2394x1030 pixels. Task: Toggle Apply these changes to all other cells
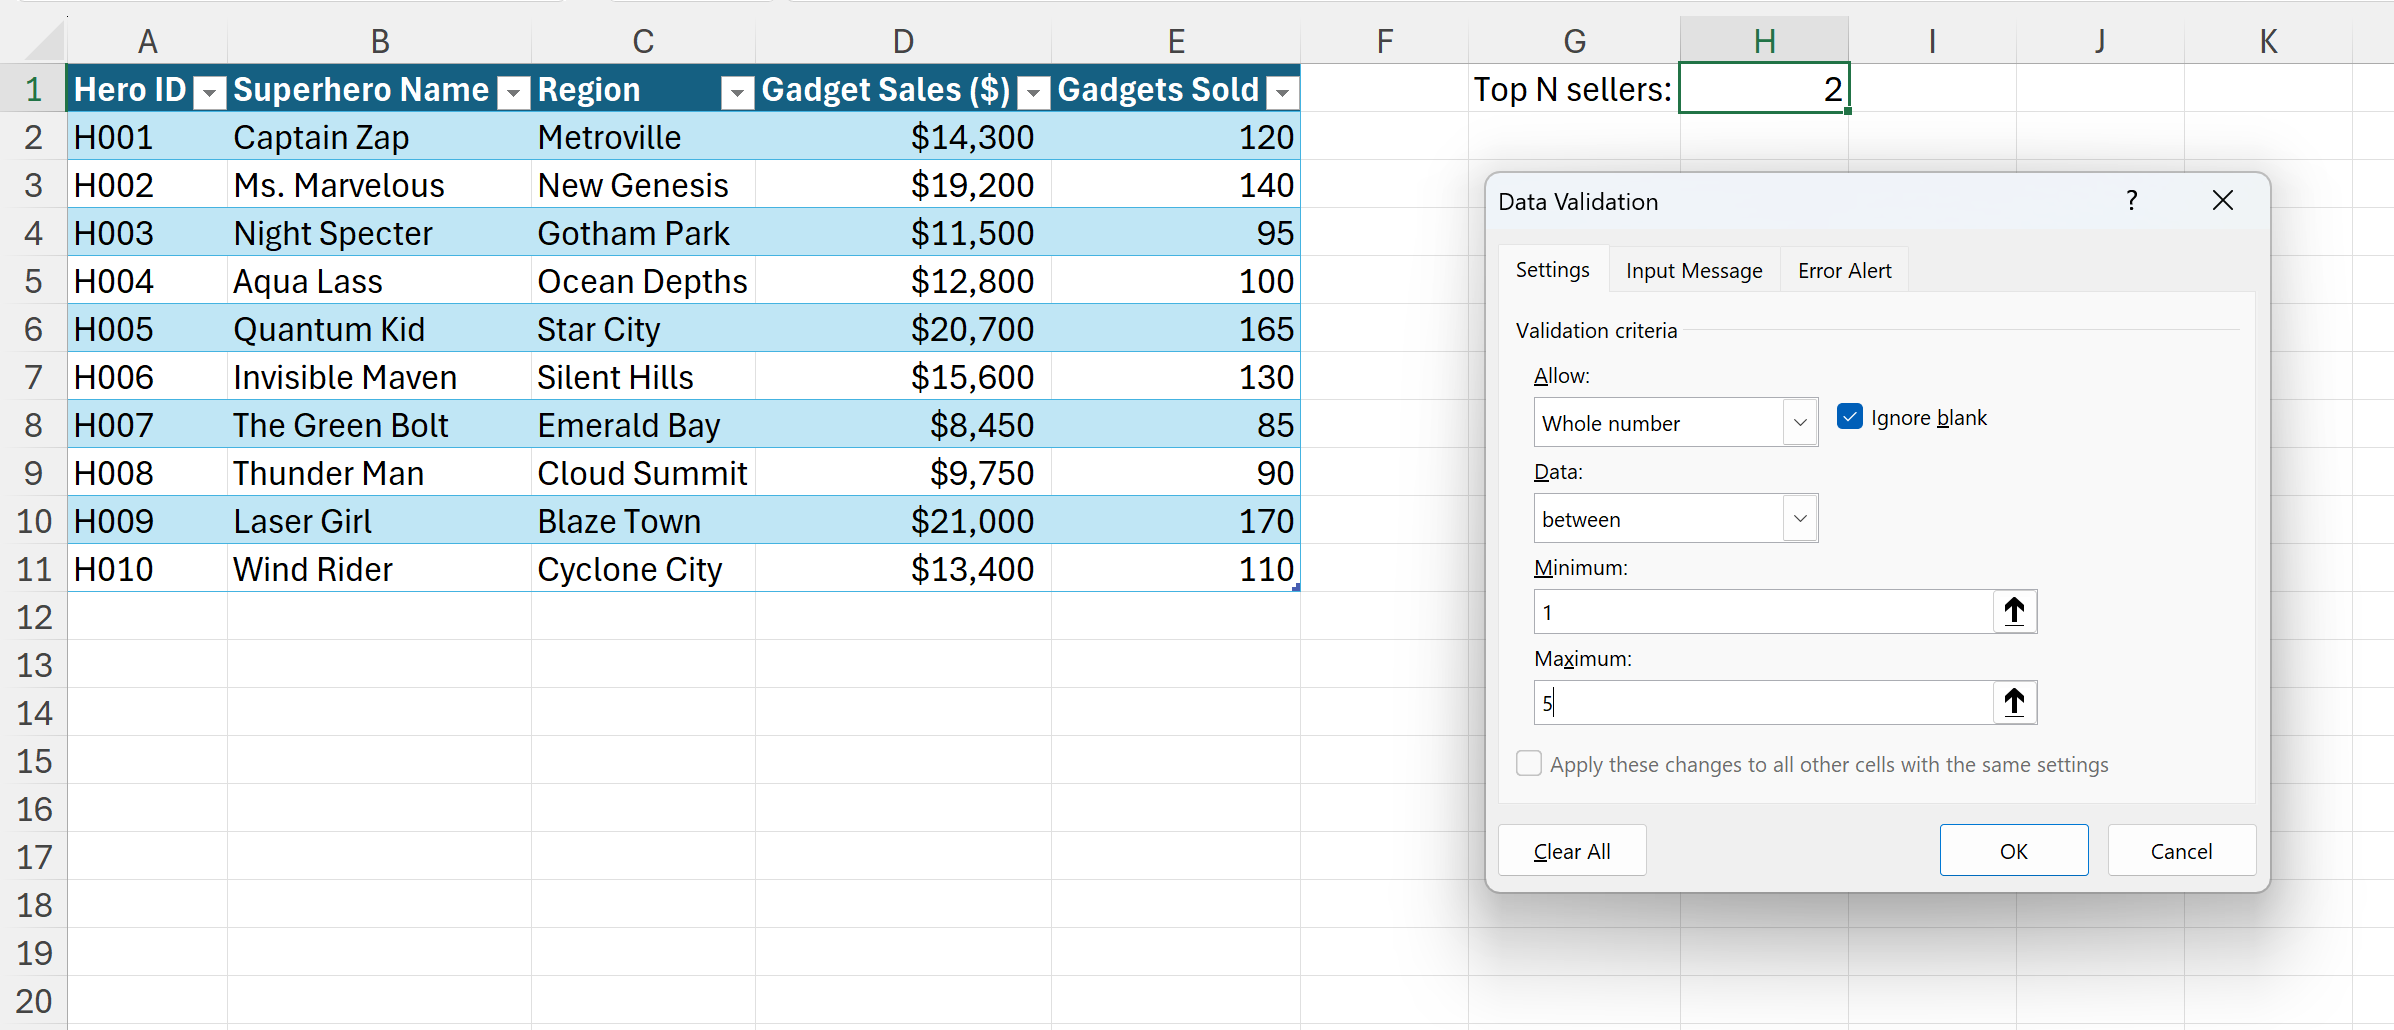pyautogui.click(x=1528, y=764)
